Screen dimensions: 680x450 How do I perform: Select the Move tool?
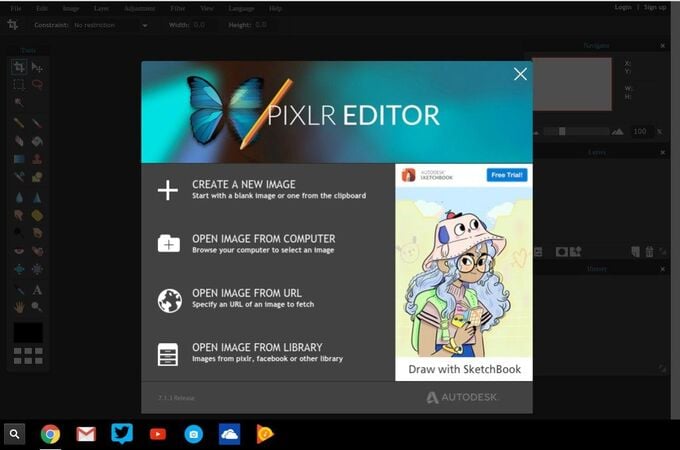point(37,67)
